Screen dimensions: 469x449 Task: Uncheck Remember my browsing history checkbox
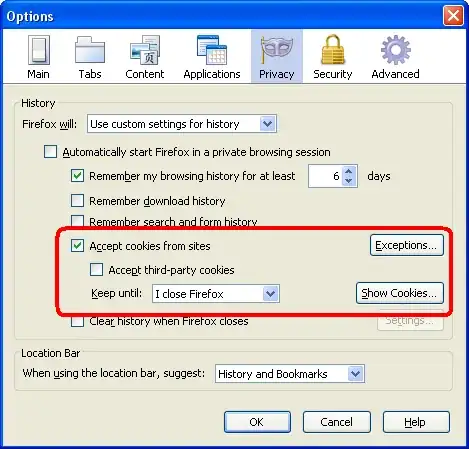coord(77,175)
